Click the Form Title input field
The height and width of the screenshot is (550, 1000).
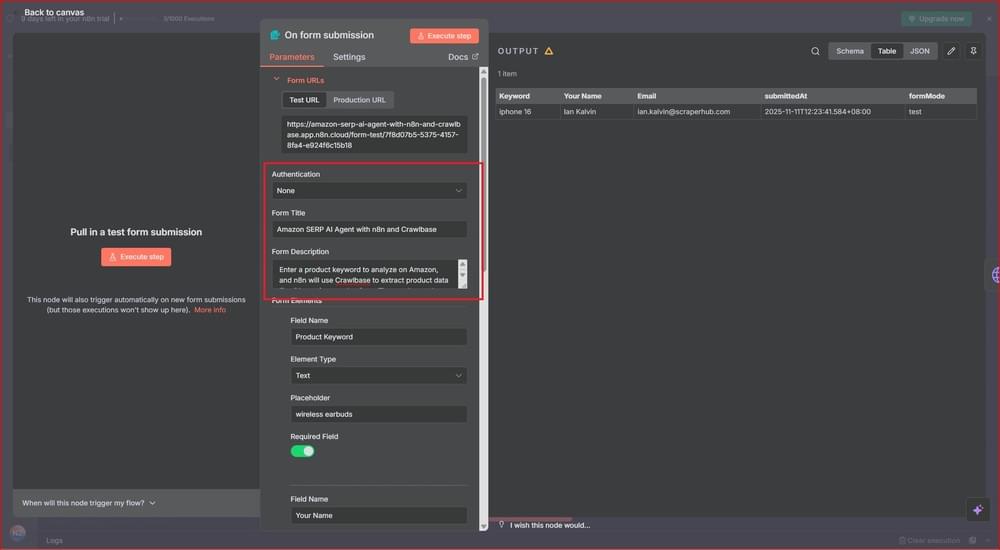tap(369, 229)
